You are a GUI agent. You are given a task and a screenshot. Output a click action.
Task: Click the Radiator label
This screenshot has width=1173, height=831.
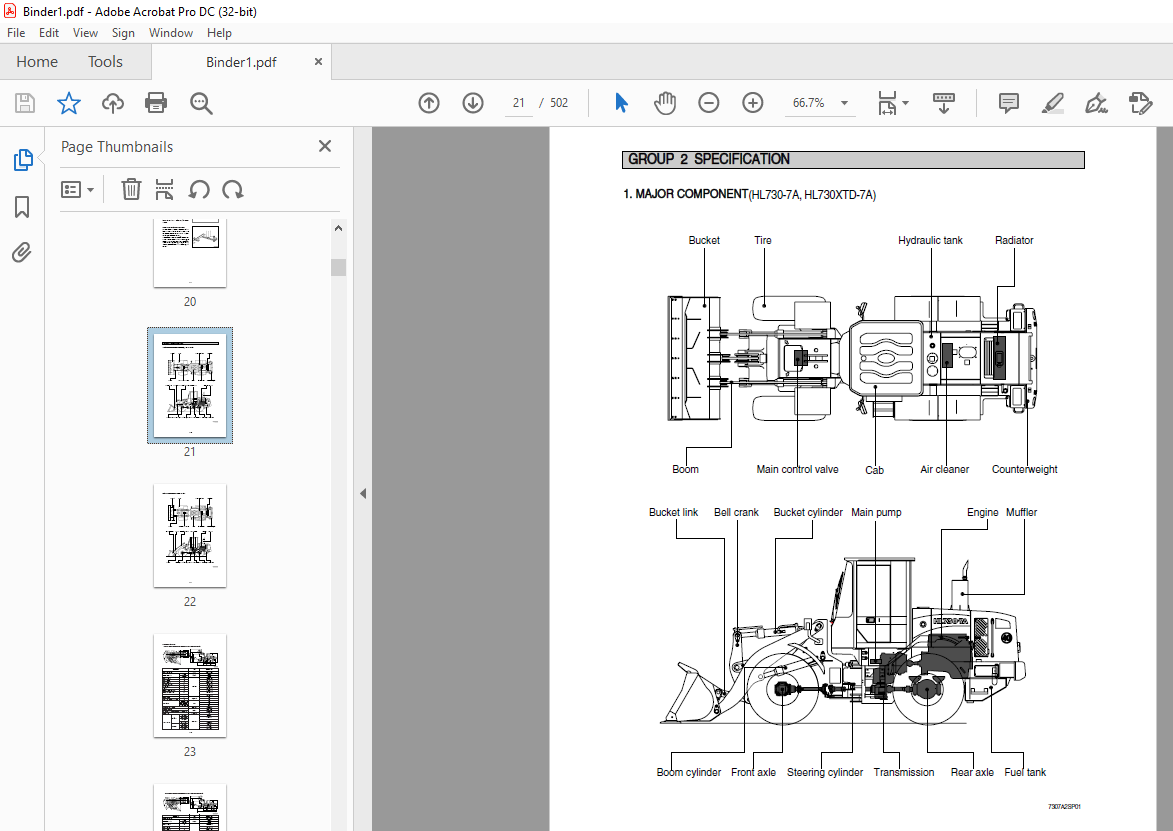(x=1014, y=240)
